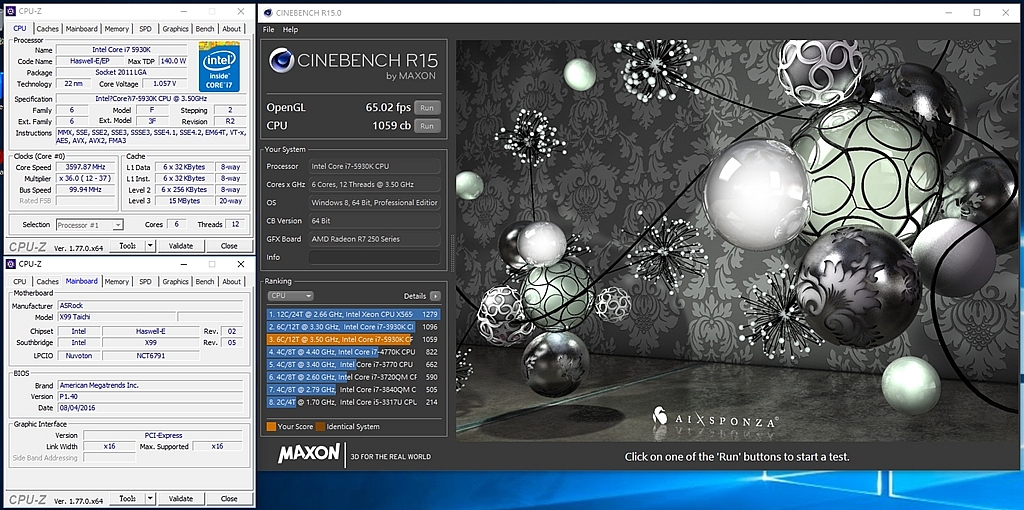Open the Bench tab in top CPU-Z window
Image resolution: width=1024 pixels, height=510 pixels.
point(205,29)
